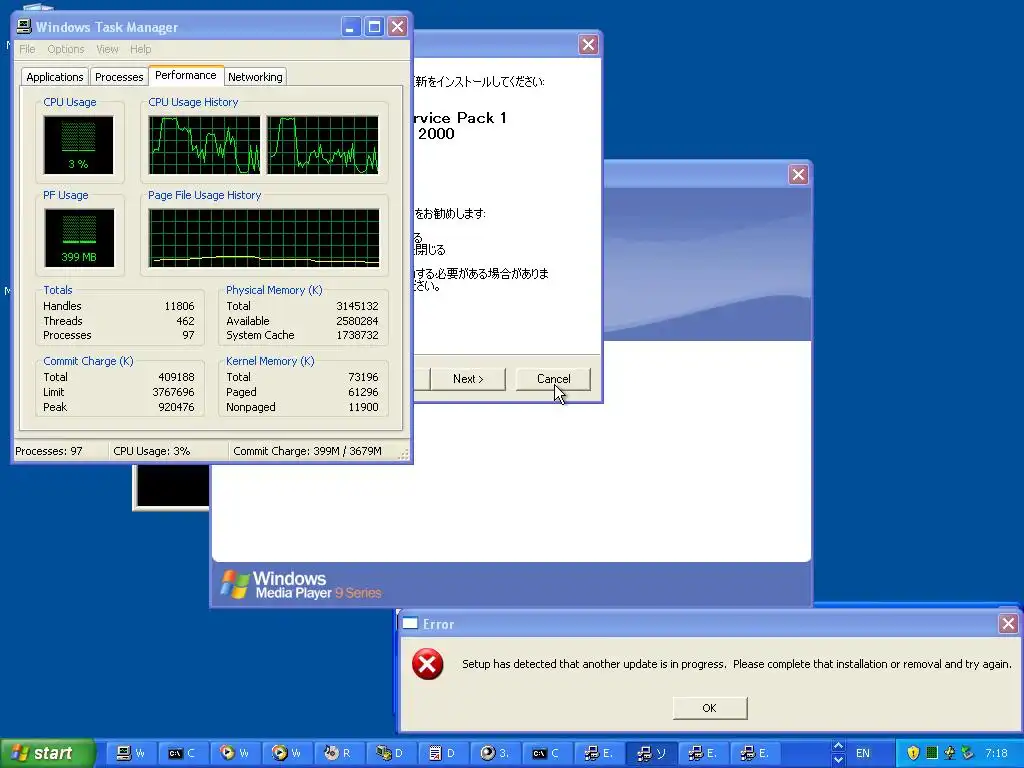Click the Threads value 462
This screenshot has width=1024, height=768.
pos(185,321)
